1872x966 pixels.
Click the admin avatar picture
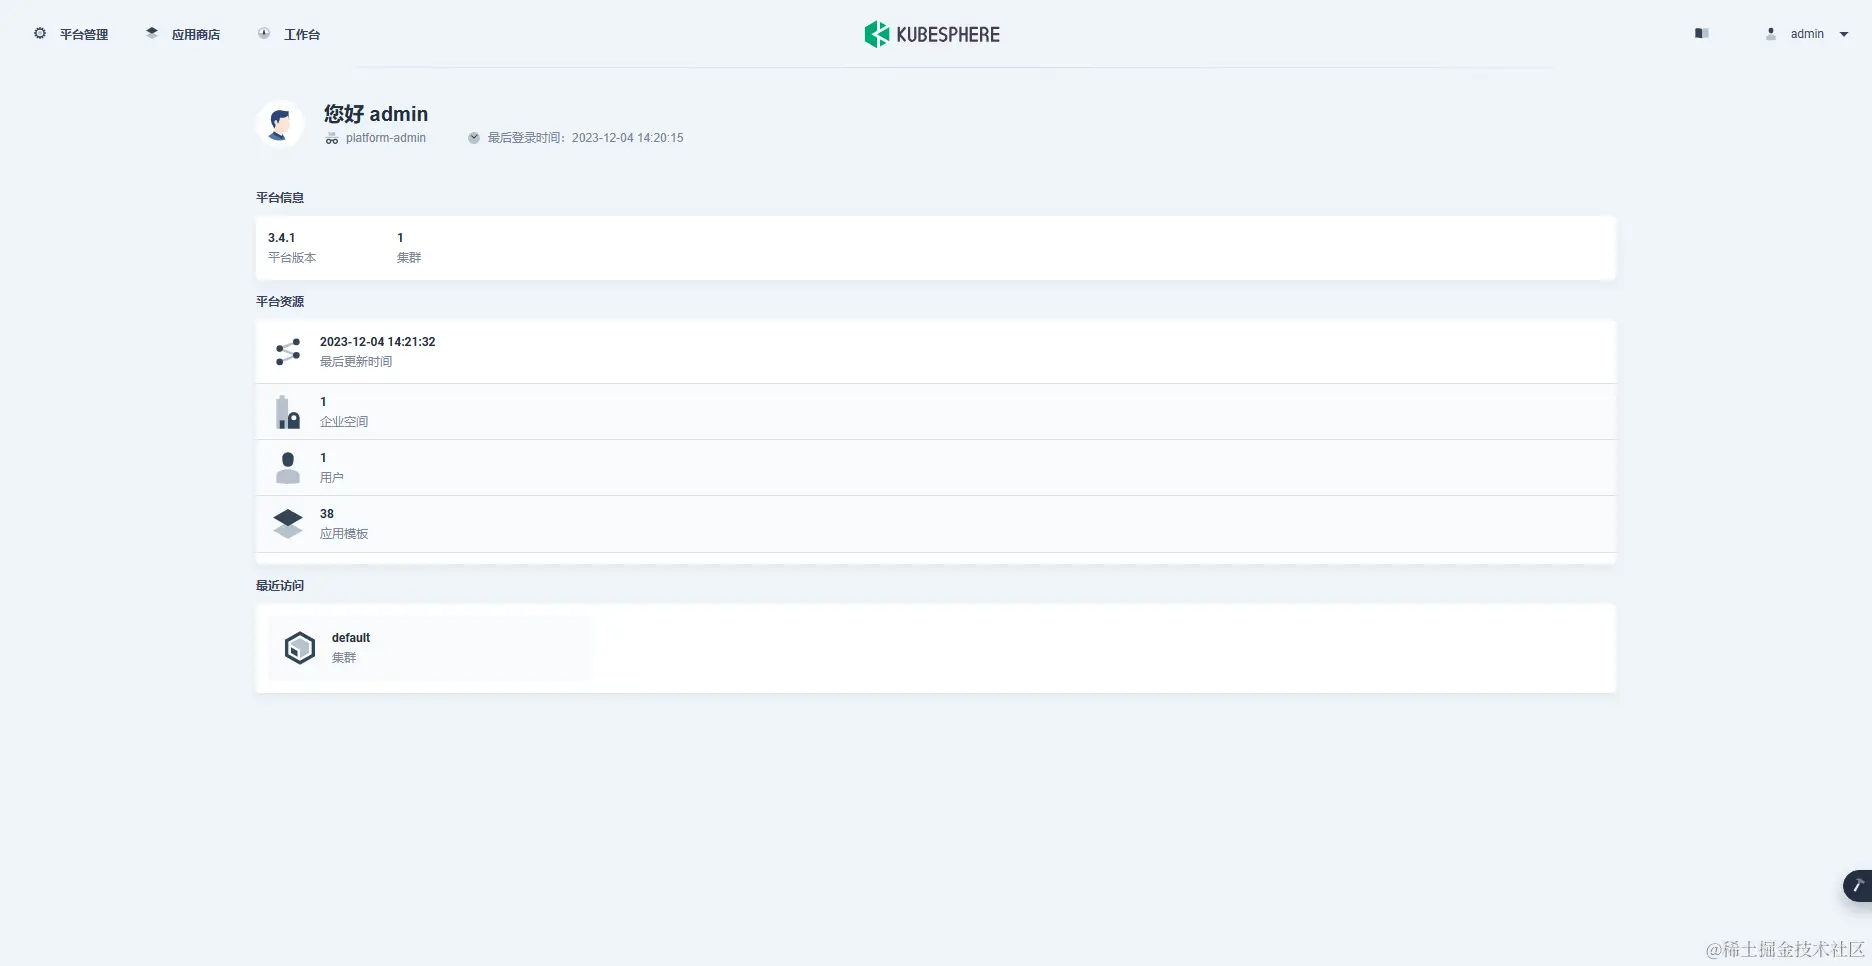pyautogui.click(x=280, y=124)
